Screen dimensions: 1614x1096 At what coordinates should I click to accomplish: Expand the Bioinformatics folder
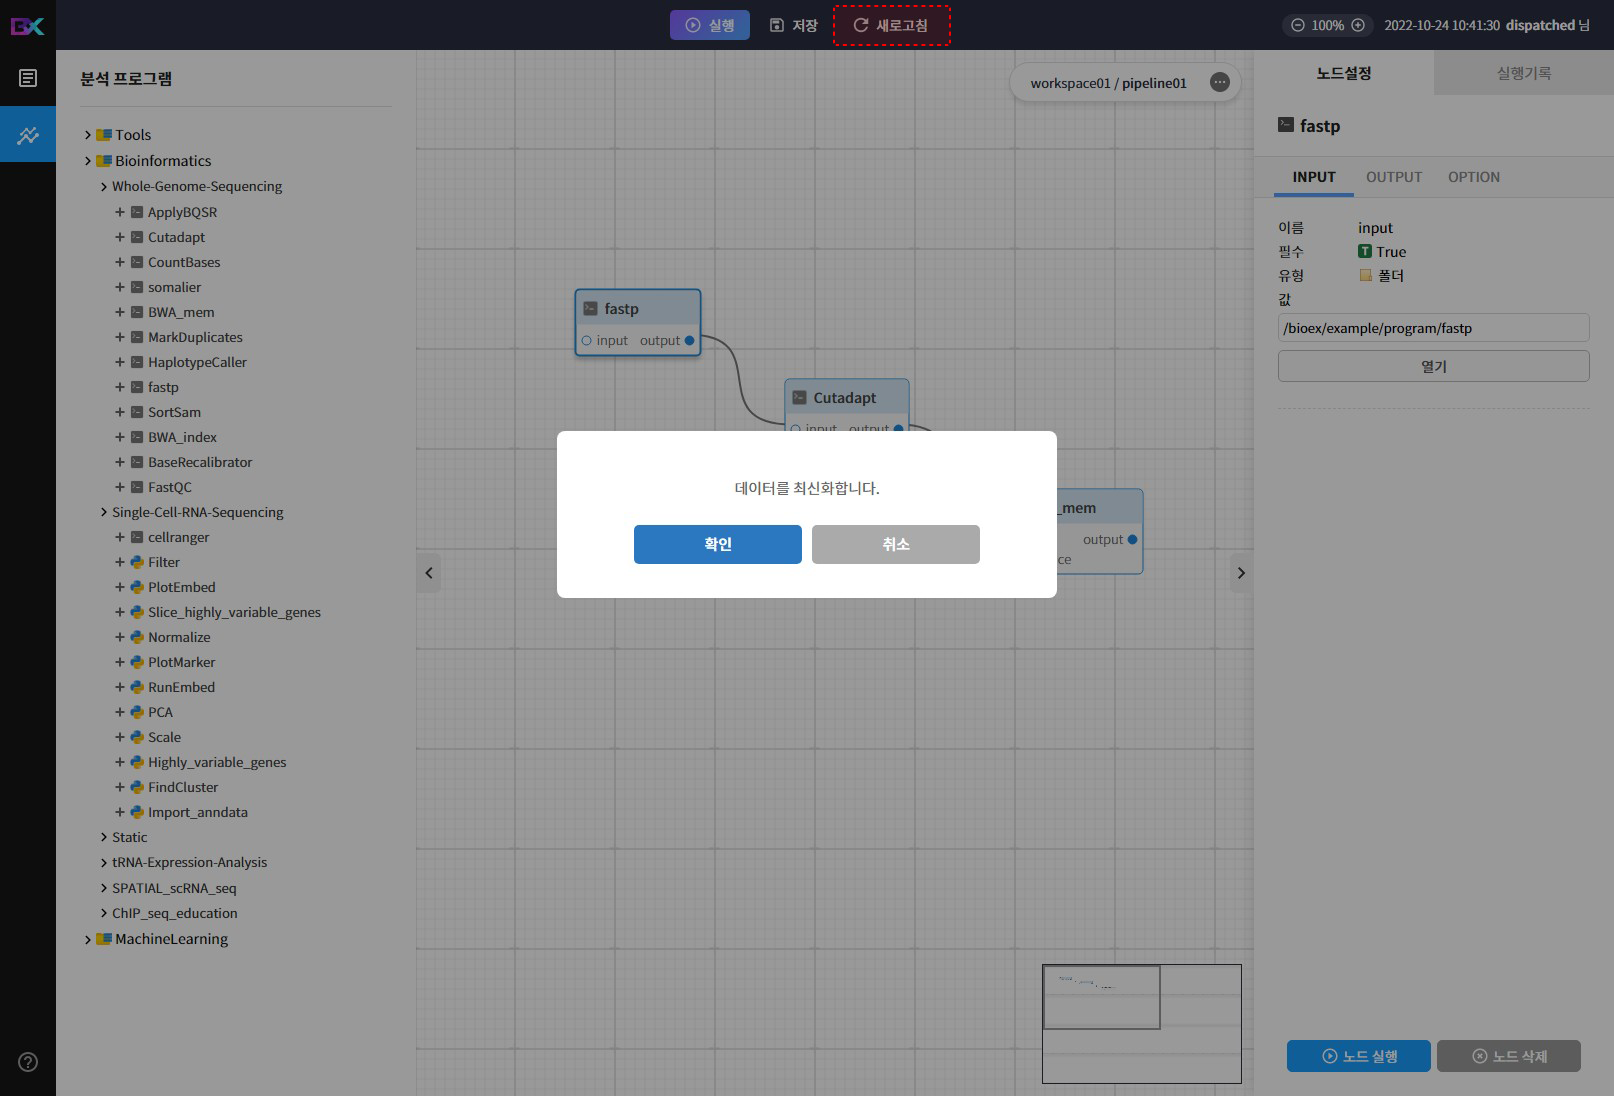click(88, 161)
